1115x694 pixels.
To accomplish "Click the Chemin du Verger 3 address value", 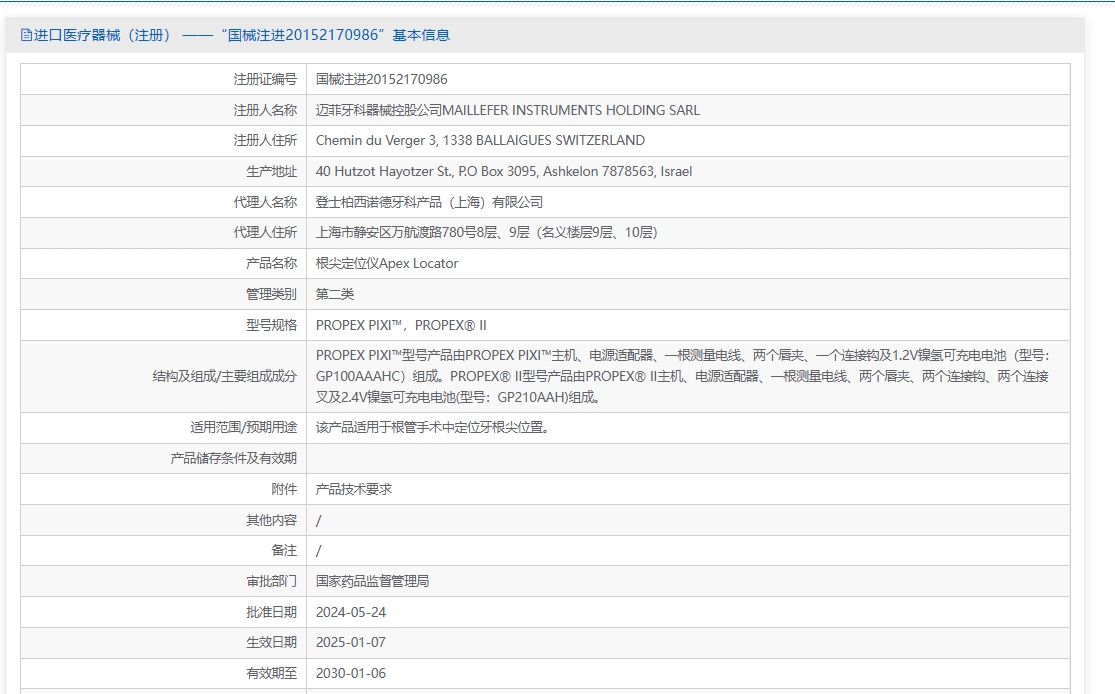I will coord(480,141).
